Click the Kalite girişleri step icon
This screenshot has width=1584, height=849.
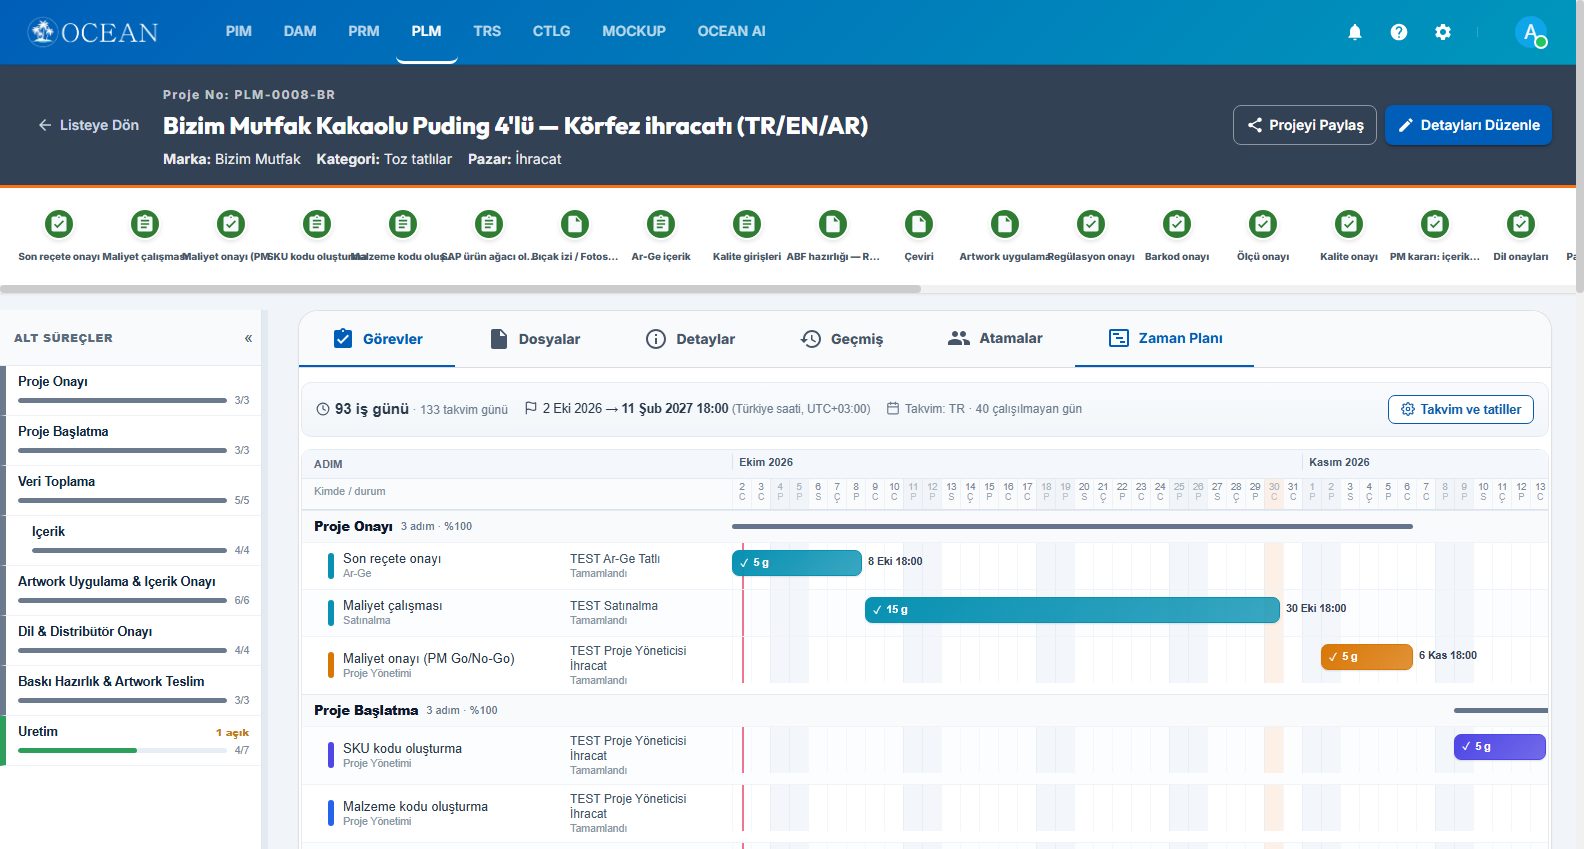pyautogui.click(x=747, y=224)
